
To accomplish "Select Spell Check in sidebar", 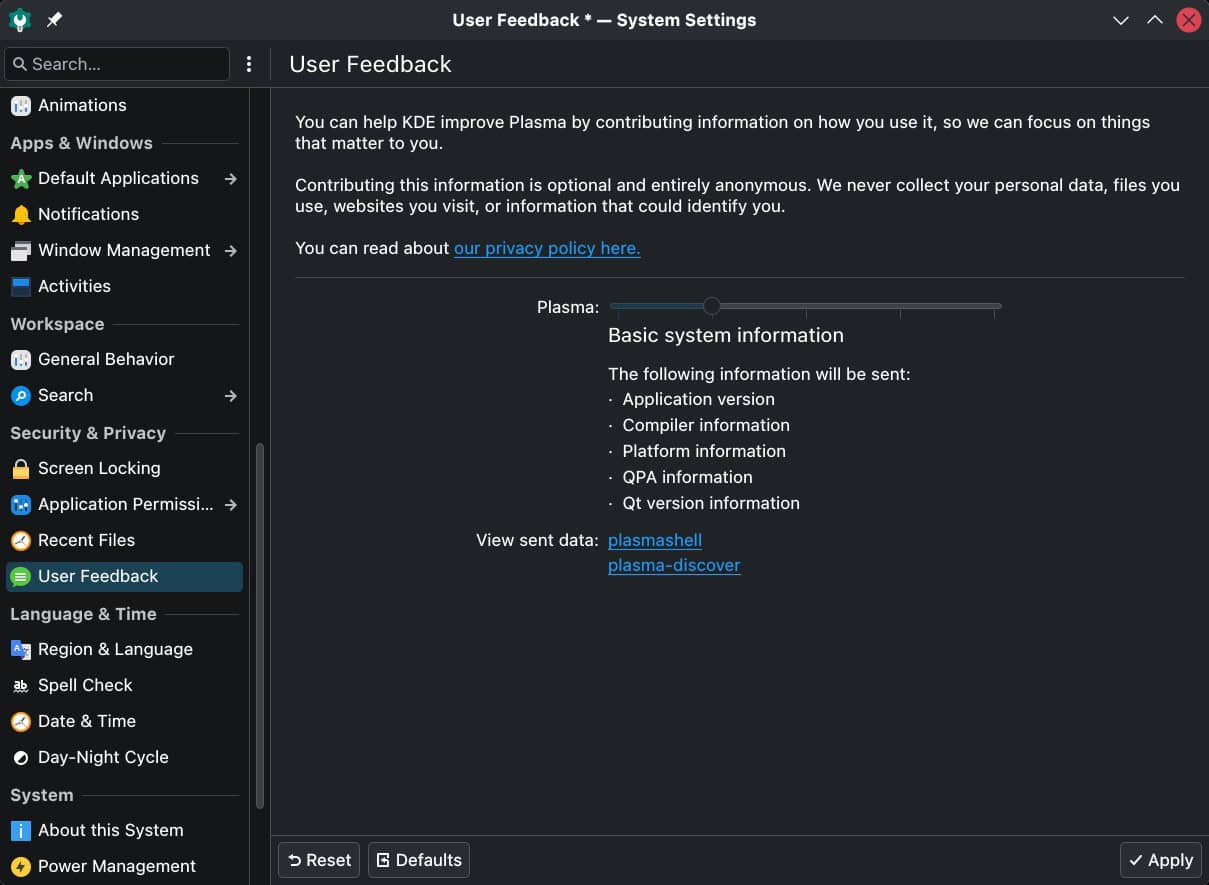I will (x=85, y=685).
